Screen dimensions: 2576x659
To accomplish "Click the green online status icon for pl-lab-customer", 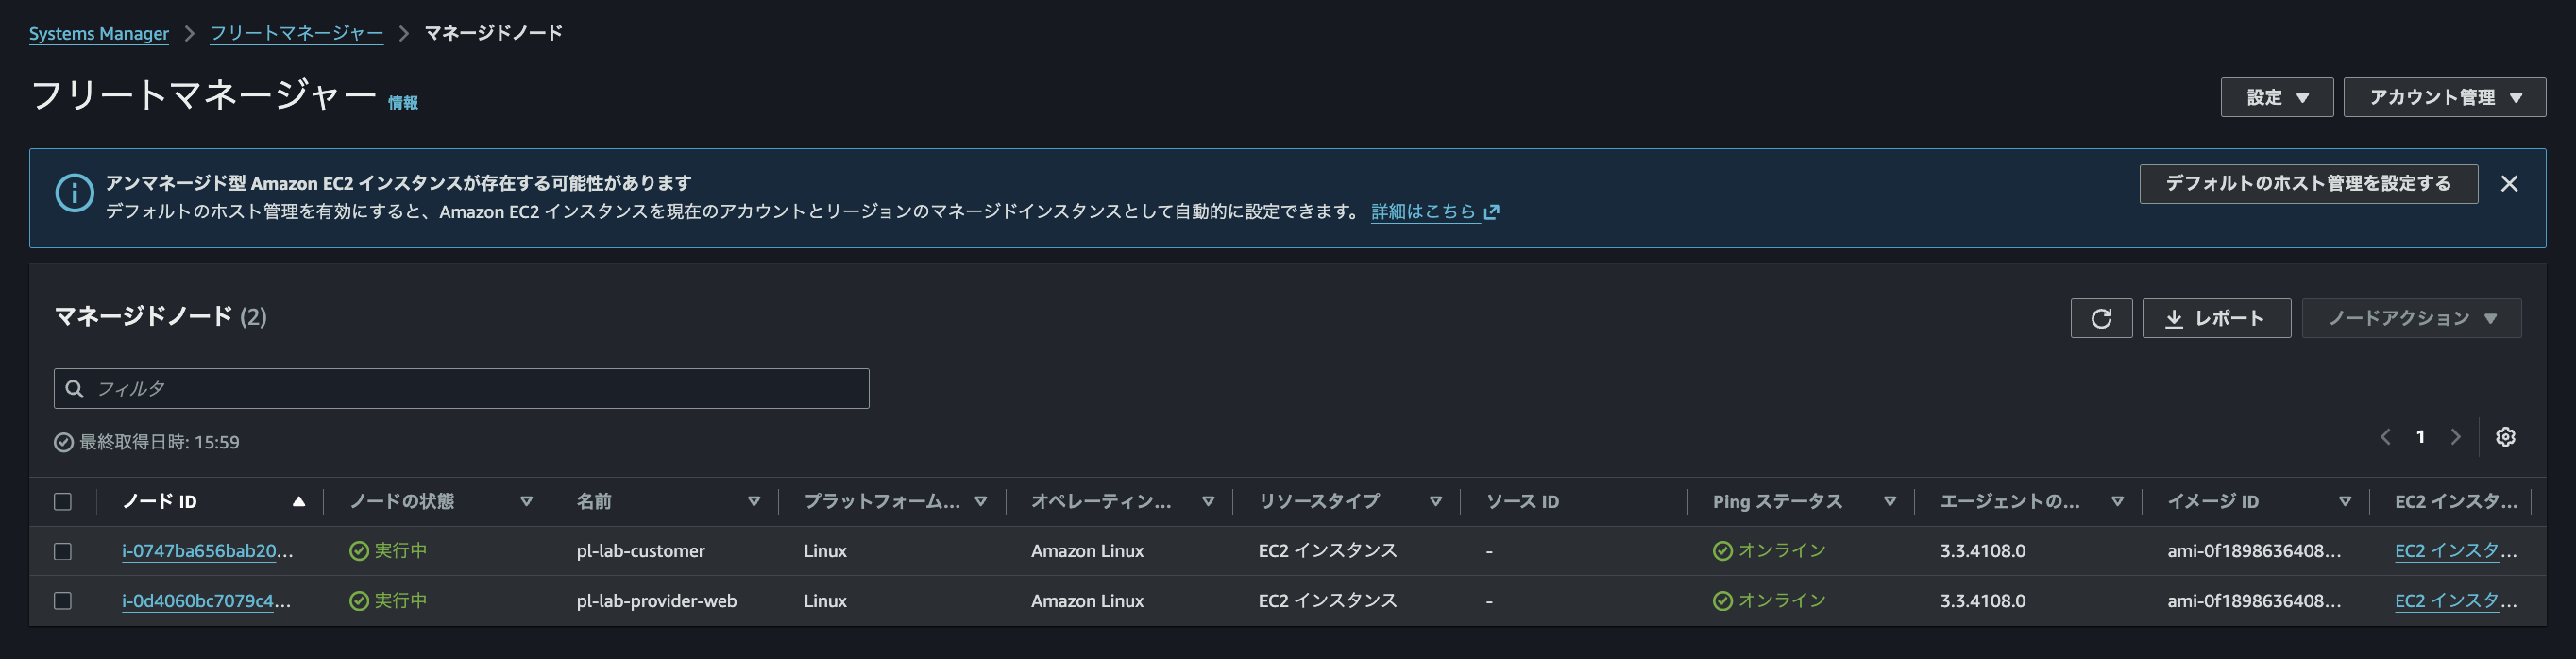I will pyautogui.click(x=1721, y=550).
